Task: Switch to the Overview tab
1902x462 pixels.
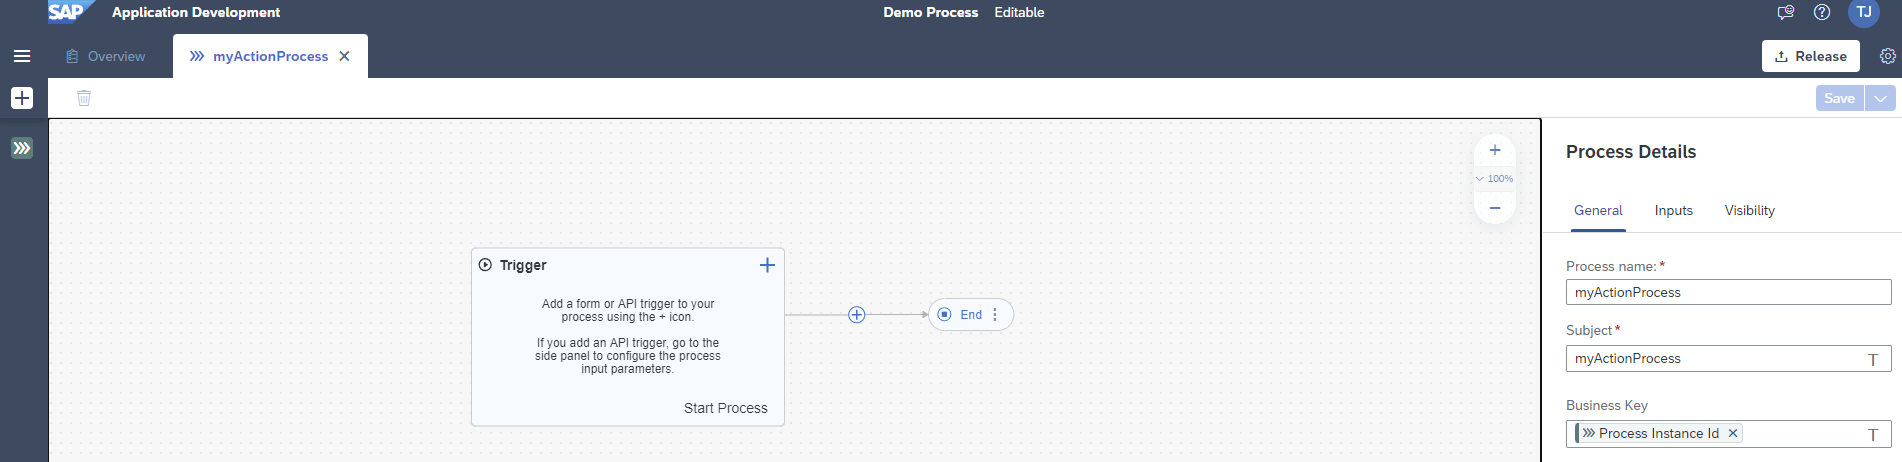Action: coord(106,56)
